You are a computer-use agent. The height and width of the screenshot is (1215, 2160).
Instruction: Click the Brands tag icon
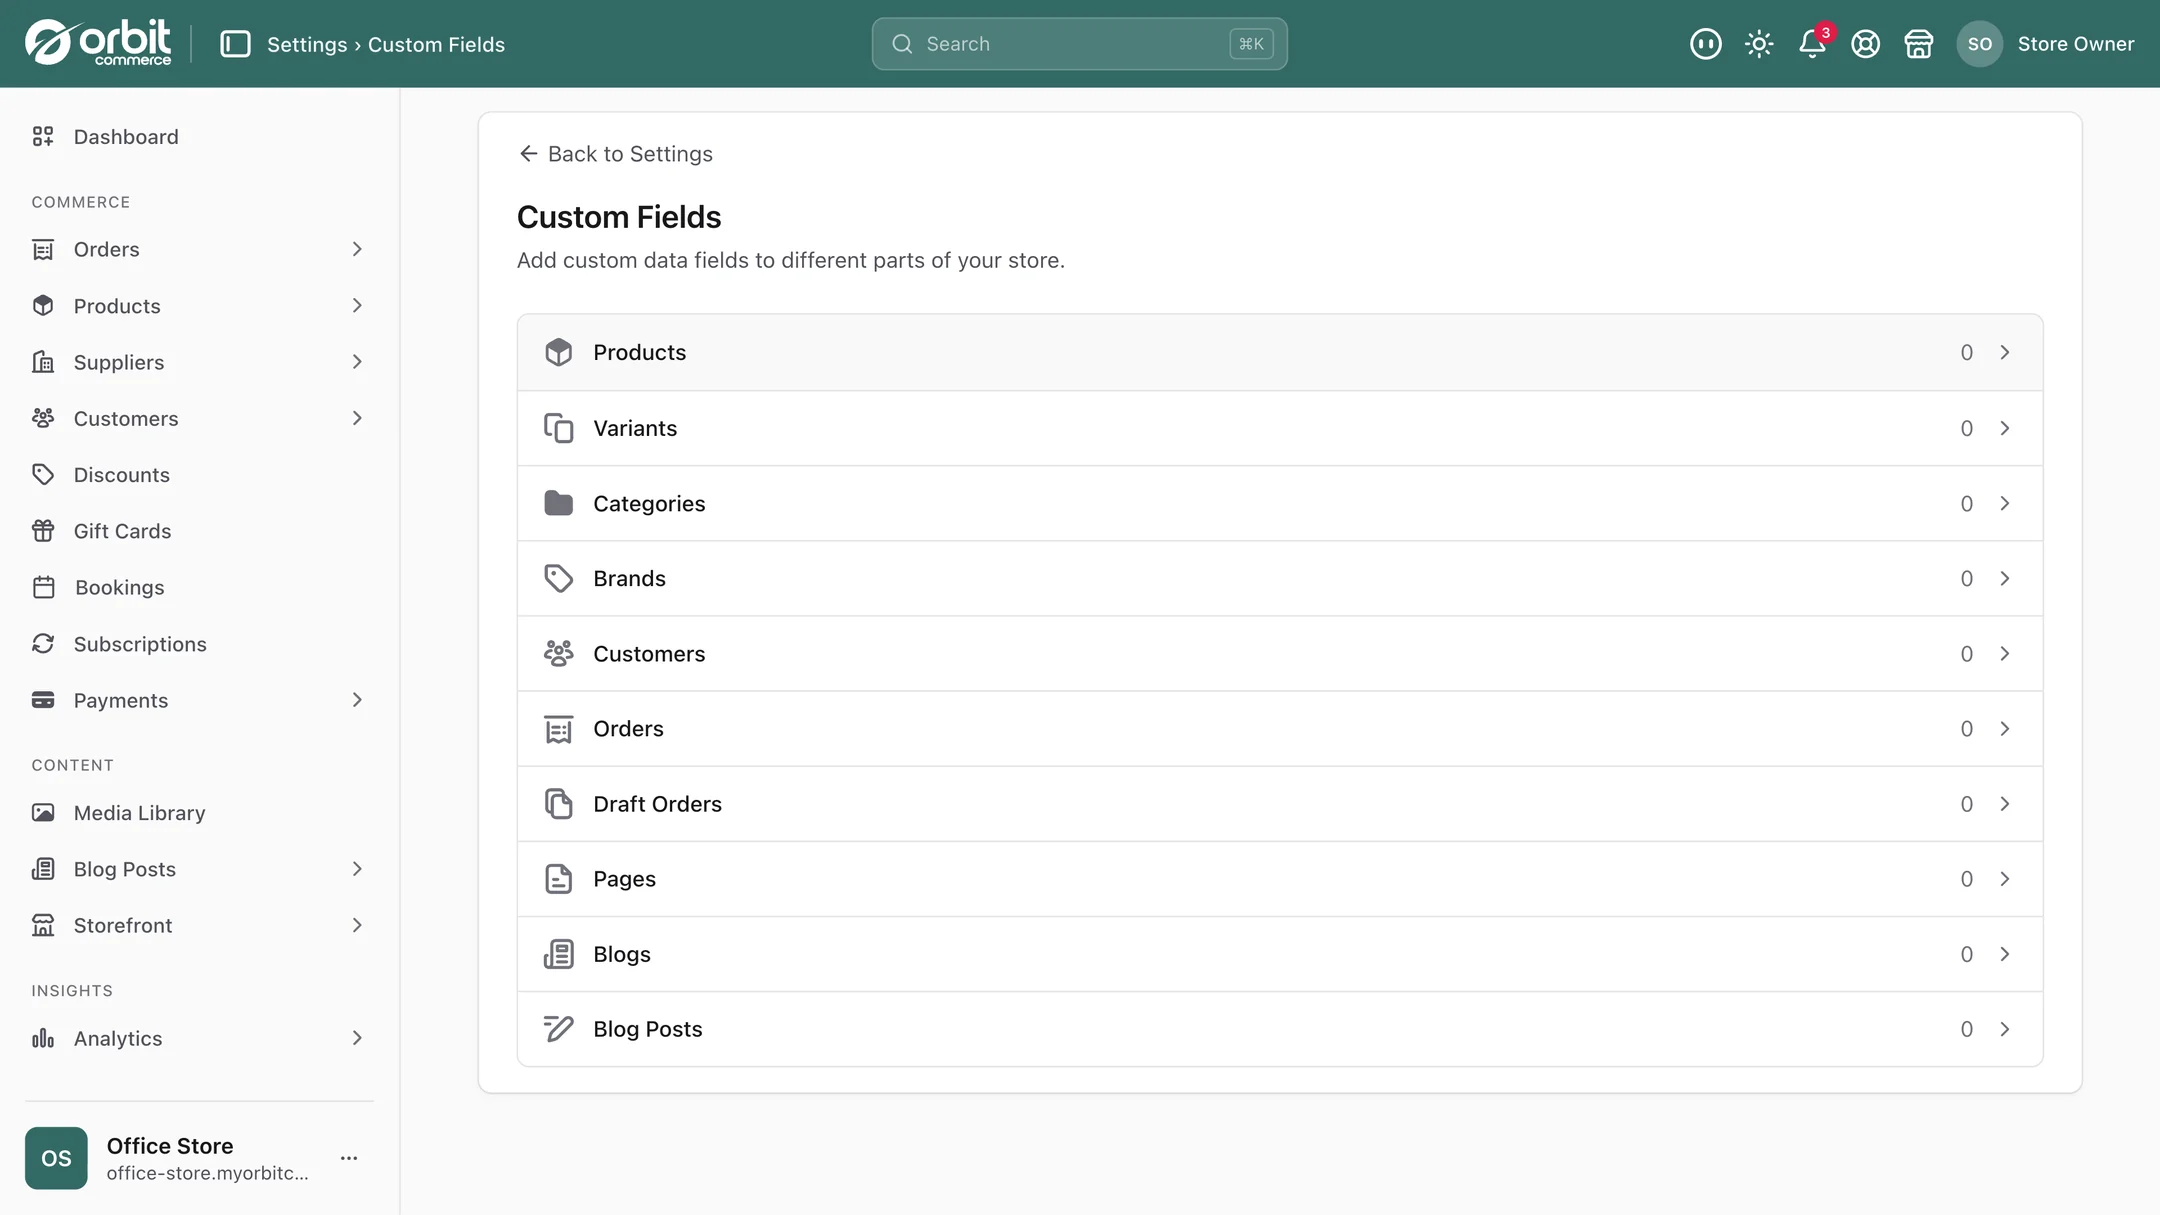pyautogui.click(x=558, y=578)
